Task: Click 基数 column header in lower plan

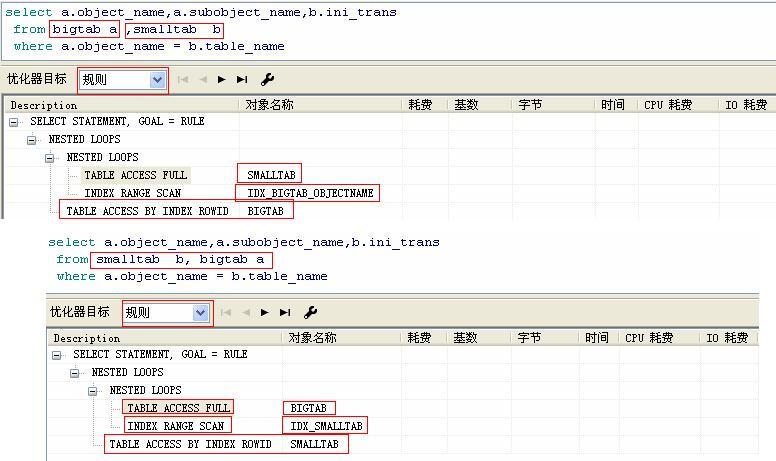Action: [479, 338]
